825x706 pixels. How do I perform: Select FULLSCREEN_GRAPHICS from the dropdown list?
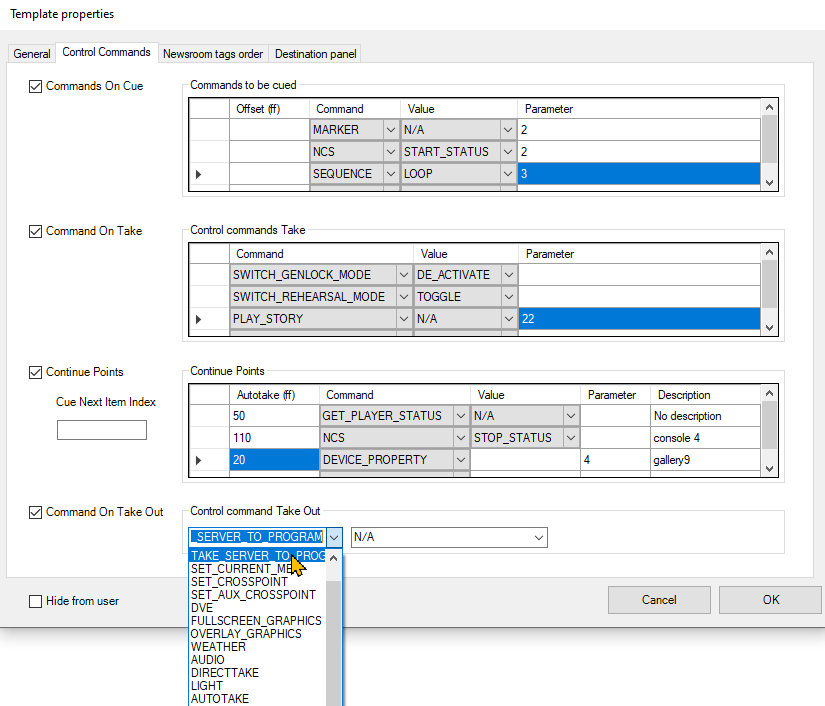256,621
